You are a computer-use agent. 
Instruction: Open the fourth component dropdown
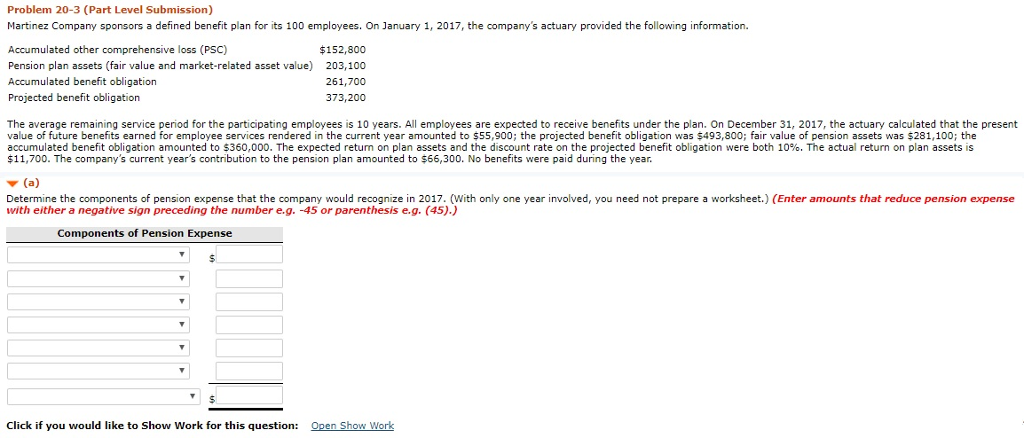click(x=98, y=325)
